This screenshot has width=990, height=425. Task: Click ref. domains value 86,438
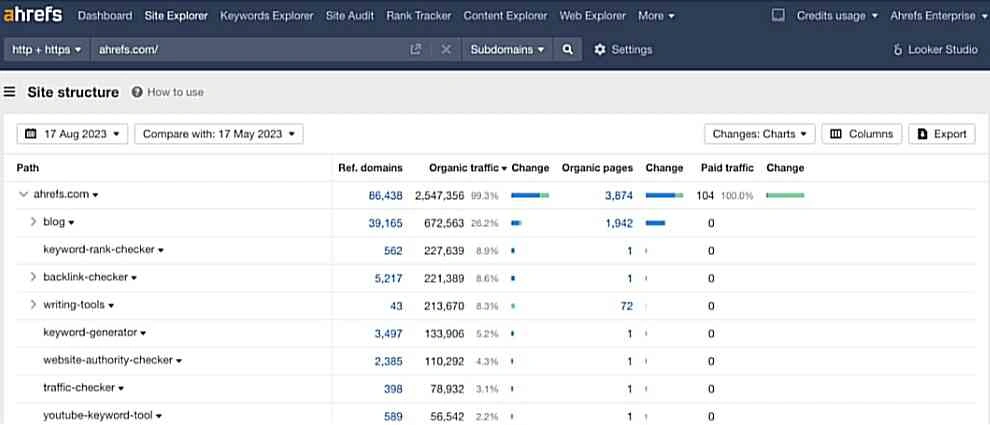point(386,196)
